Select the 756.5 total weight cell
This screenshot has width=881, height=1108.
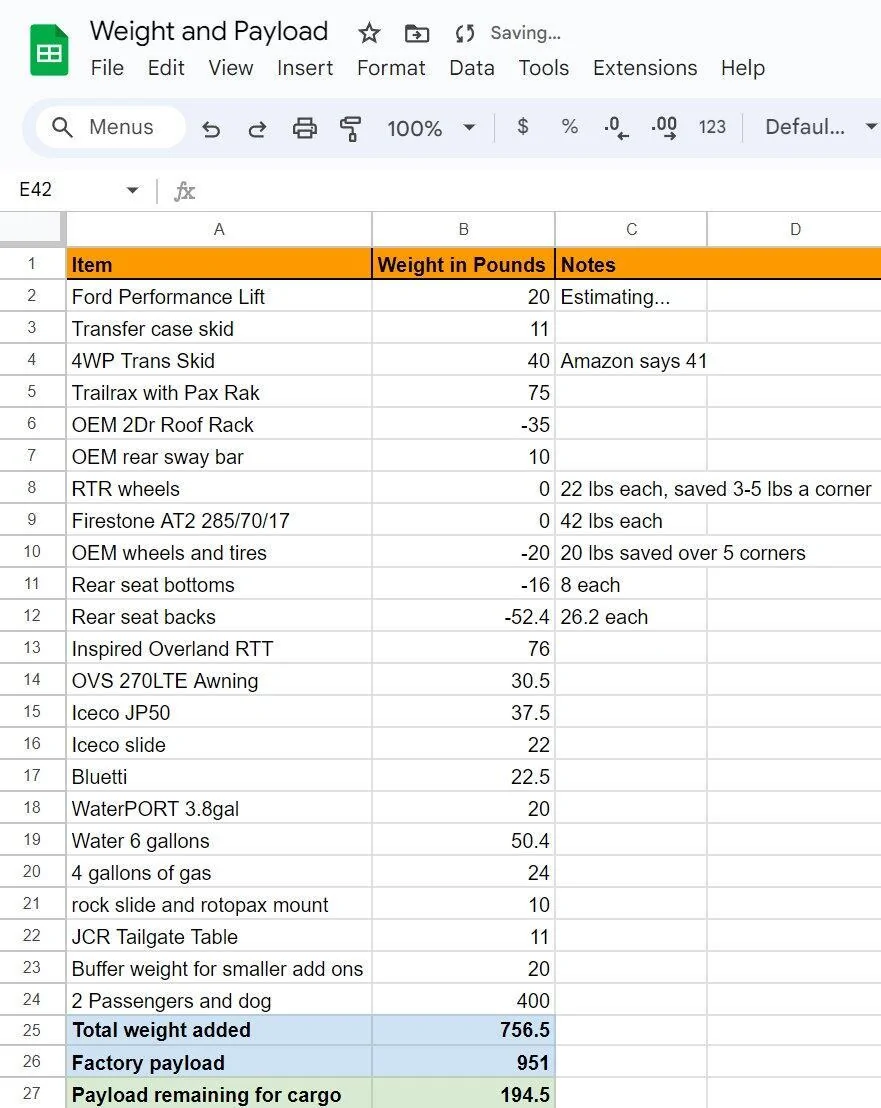pyautogui.click(x=463, y=1030)
